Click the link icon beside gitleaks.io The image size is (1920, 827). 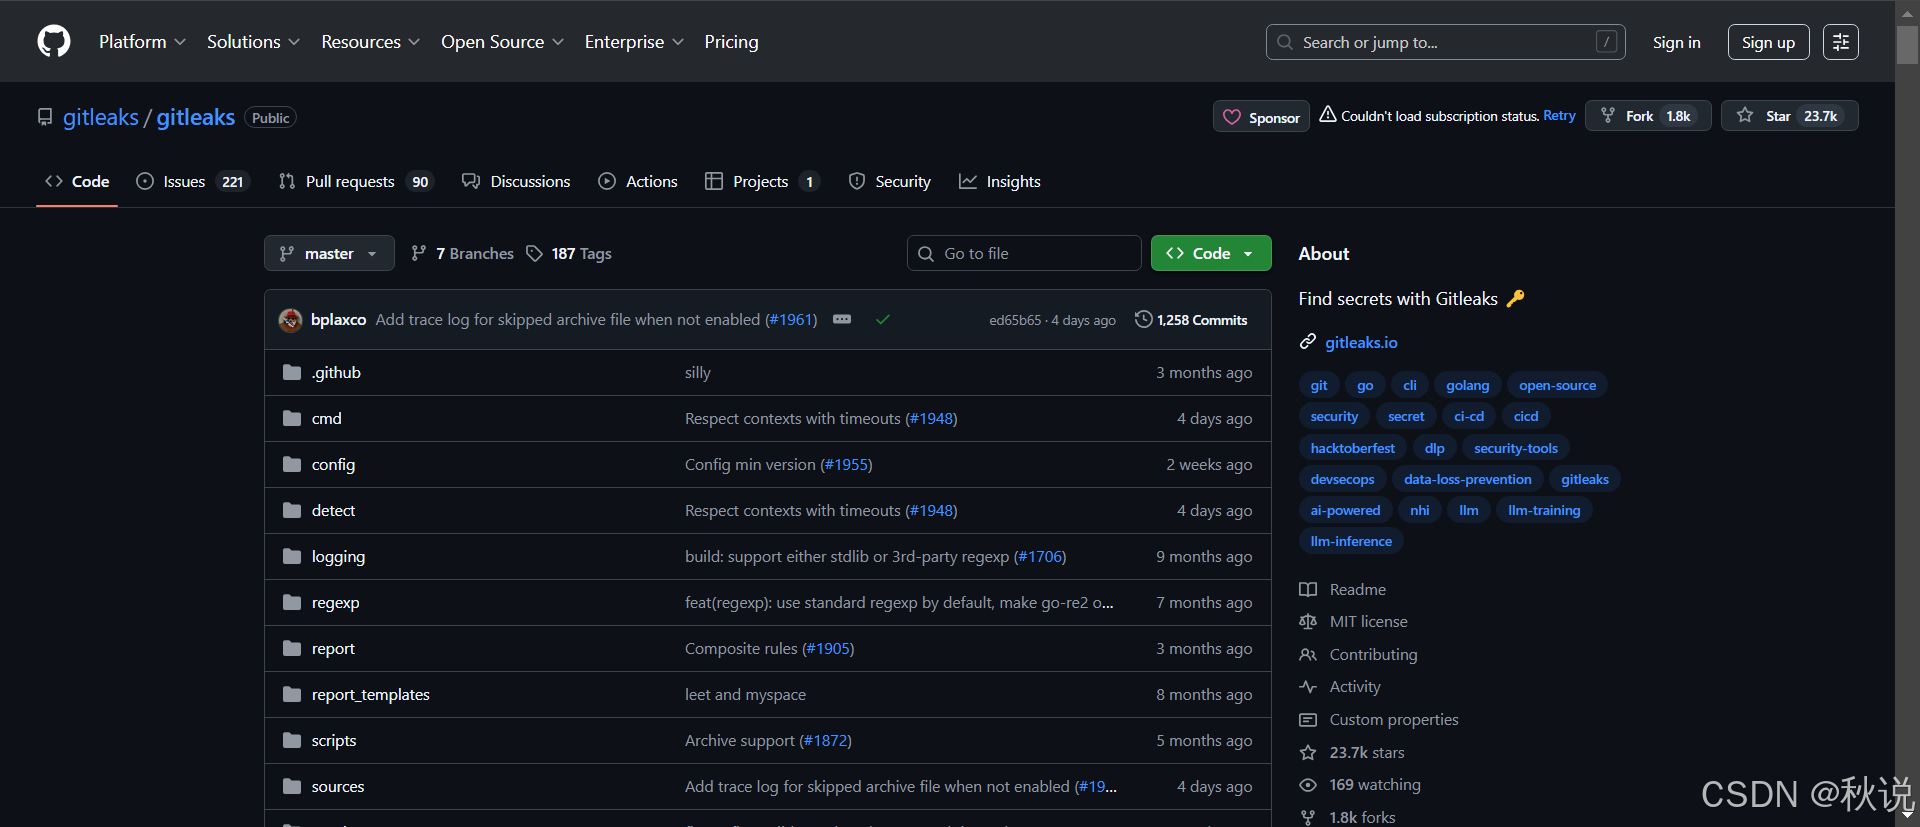[1307, 342]
